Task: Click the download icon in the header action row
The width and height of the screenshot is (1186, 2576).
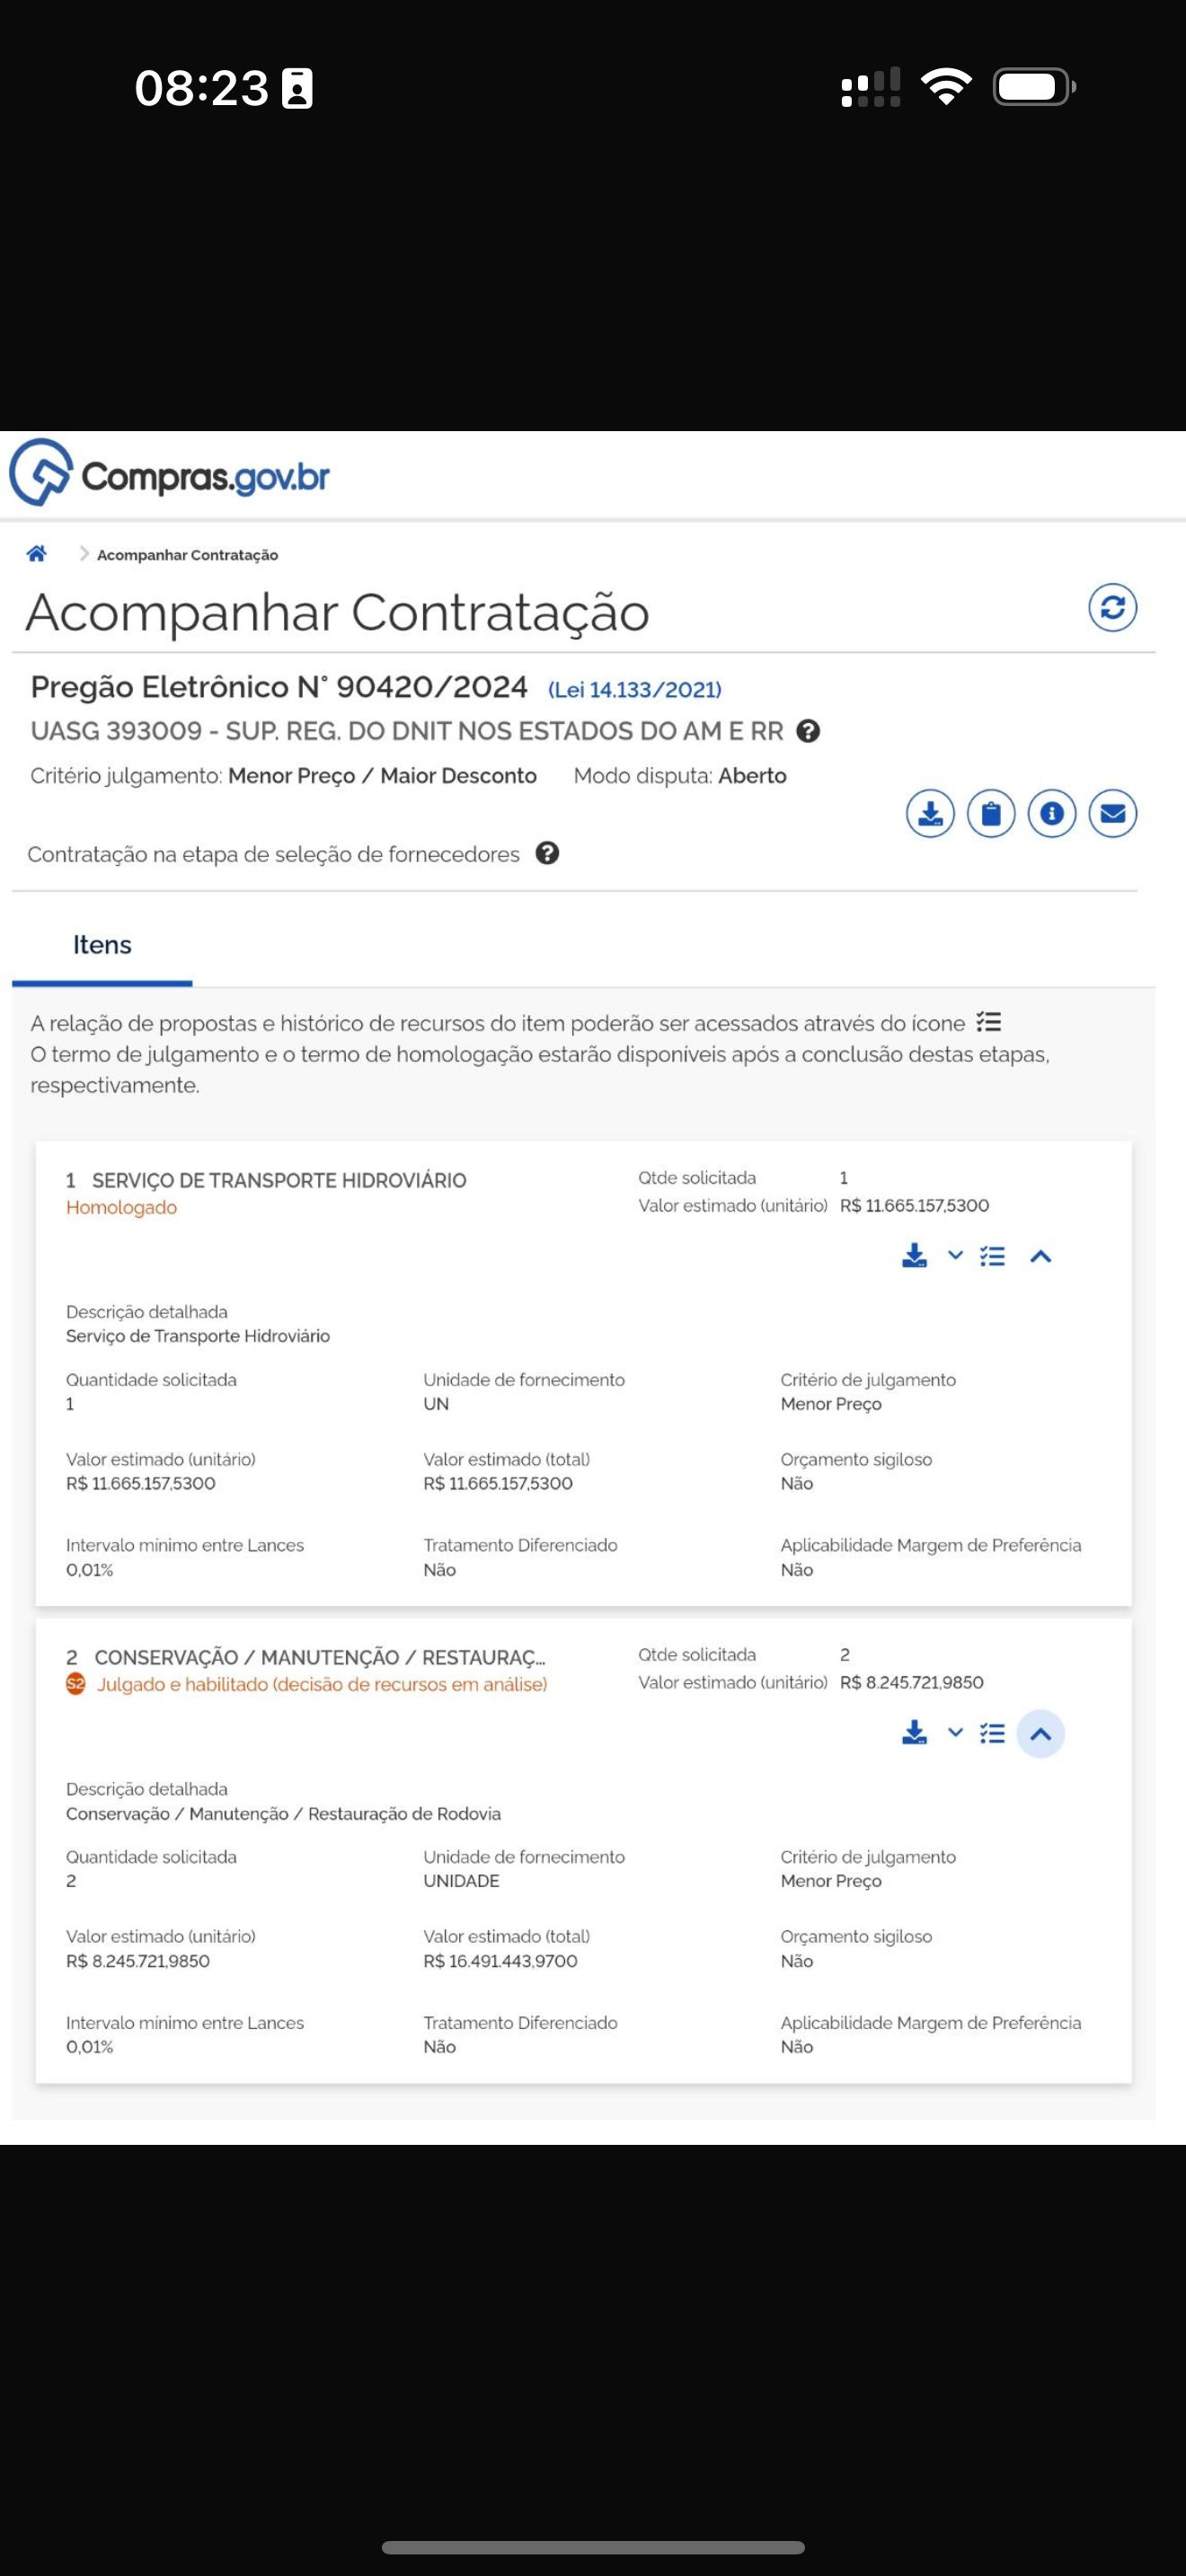Action: pyautogui.click(x=930, y=813)
